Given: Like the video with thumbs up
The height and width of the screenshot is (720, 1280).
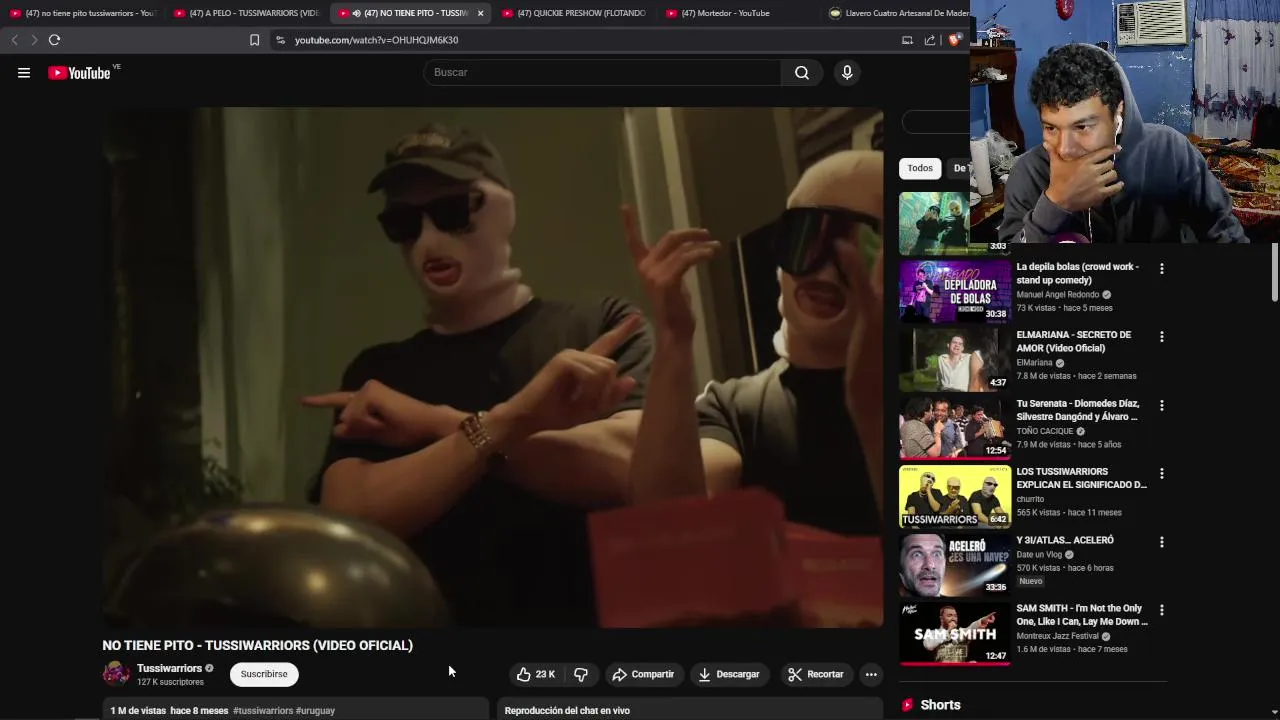Looking at the screenshot, I should (x=535, y=674).
